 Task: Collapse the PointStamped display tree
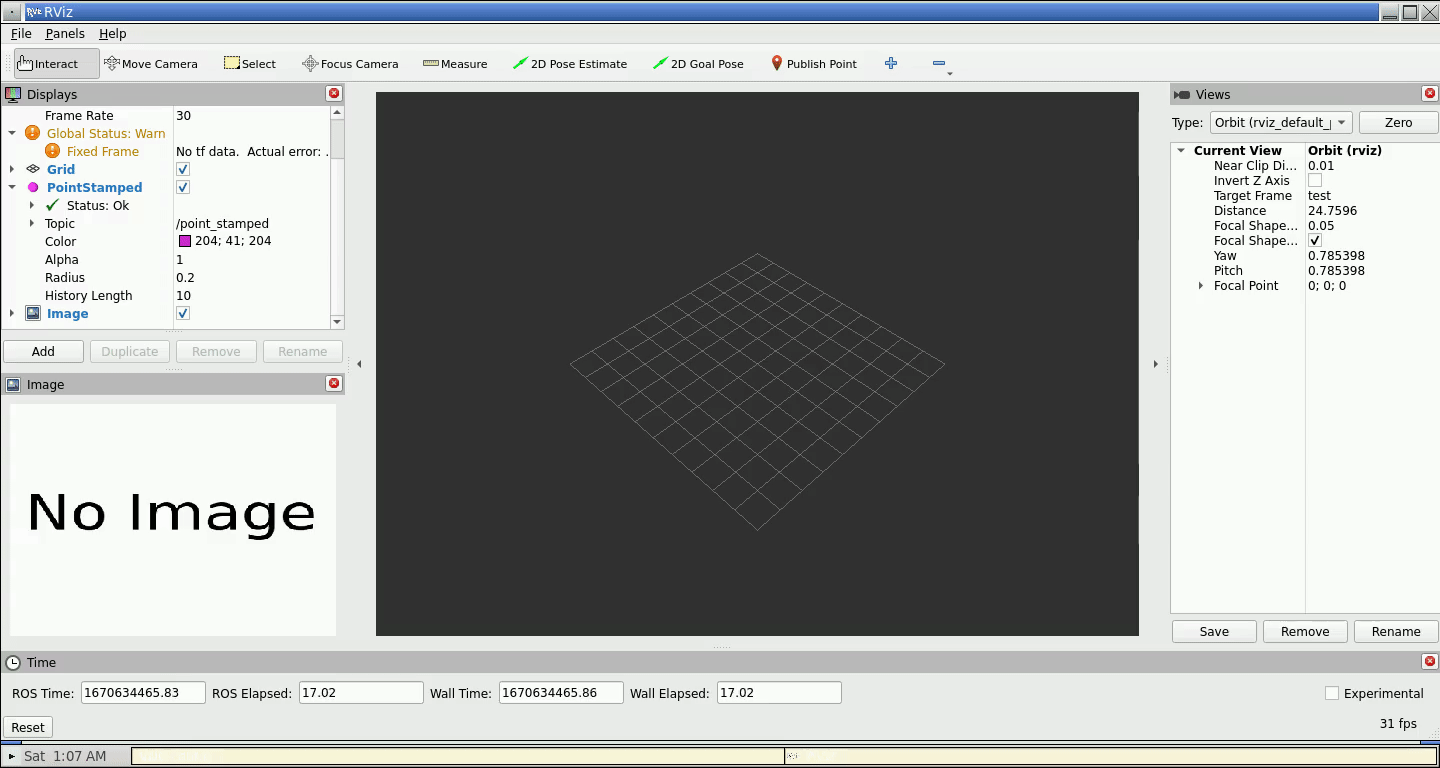coord(12,187)
